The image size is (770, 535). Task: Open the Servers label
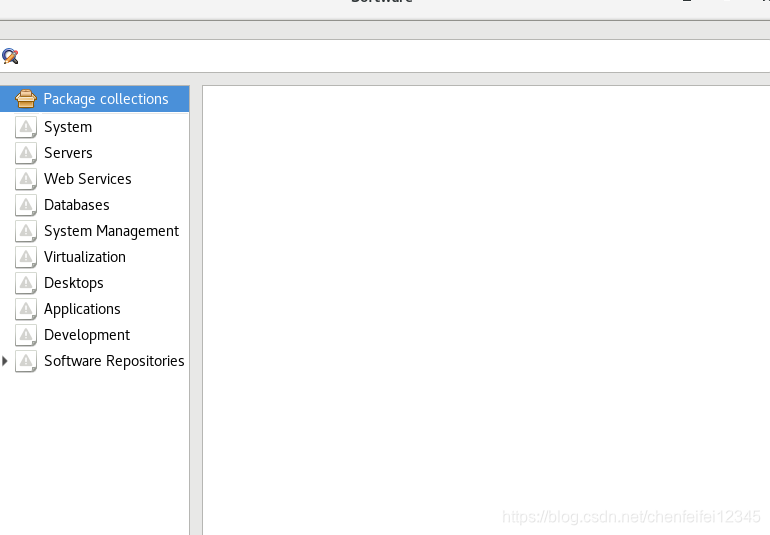[68, 153]
